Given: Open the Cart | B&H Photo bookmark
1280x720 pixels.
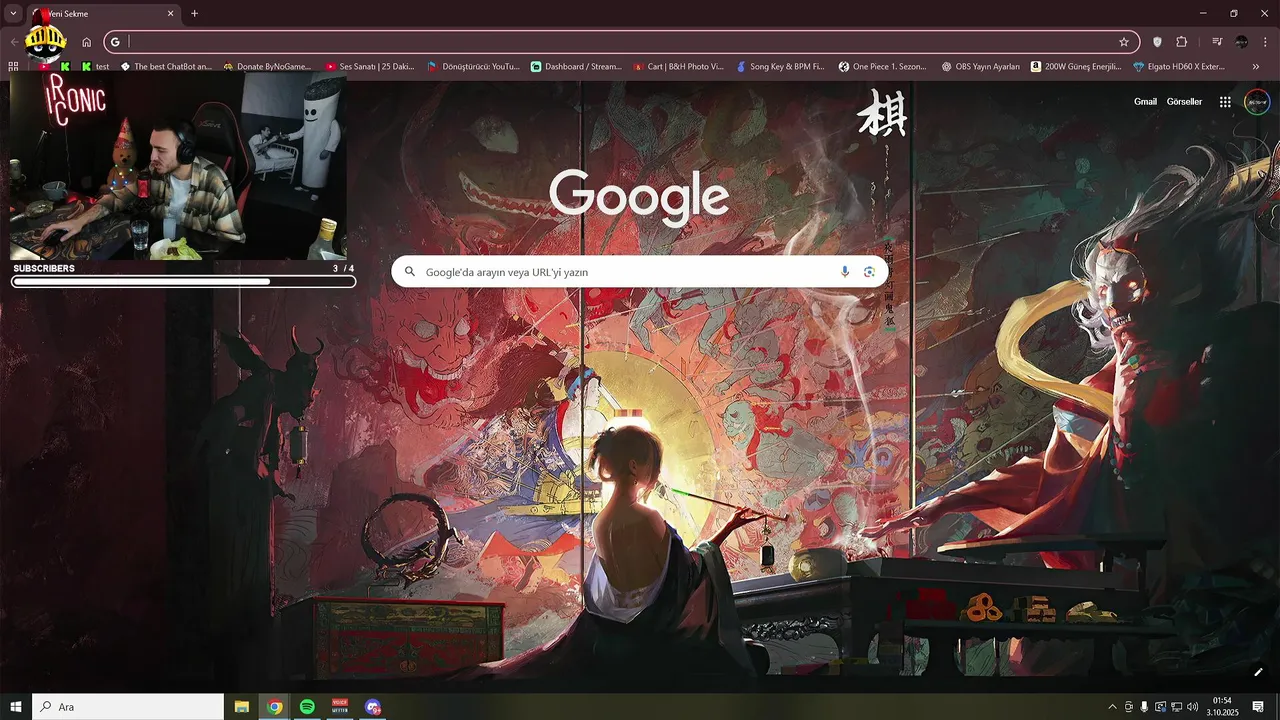Looking at the screenshot, I should tap(678, 67).
